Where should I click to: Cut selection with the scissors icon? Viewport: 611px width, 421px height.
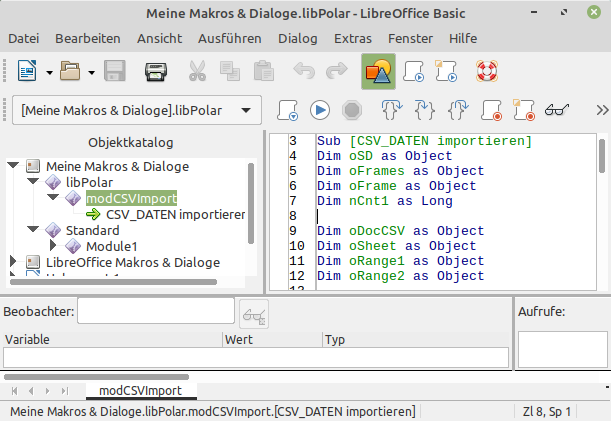point(197,71)
